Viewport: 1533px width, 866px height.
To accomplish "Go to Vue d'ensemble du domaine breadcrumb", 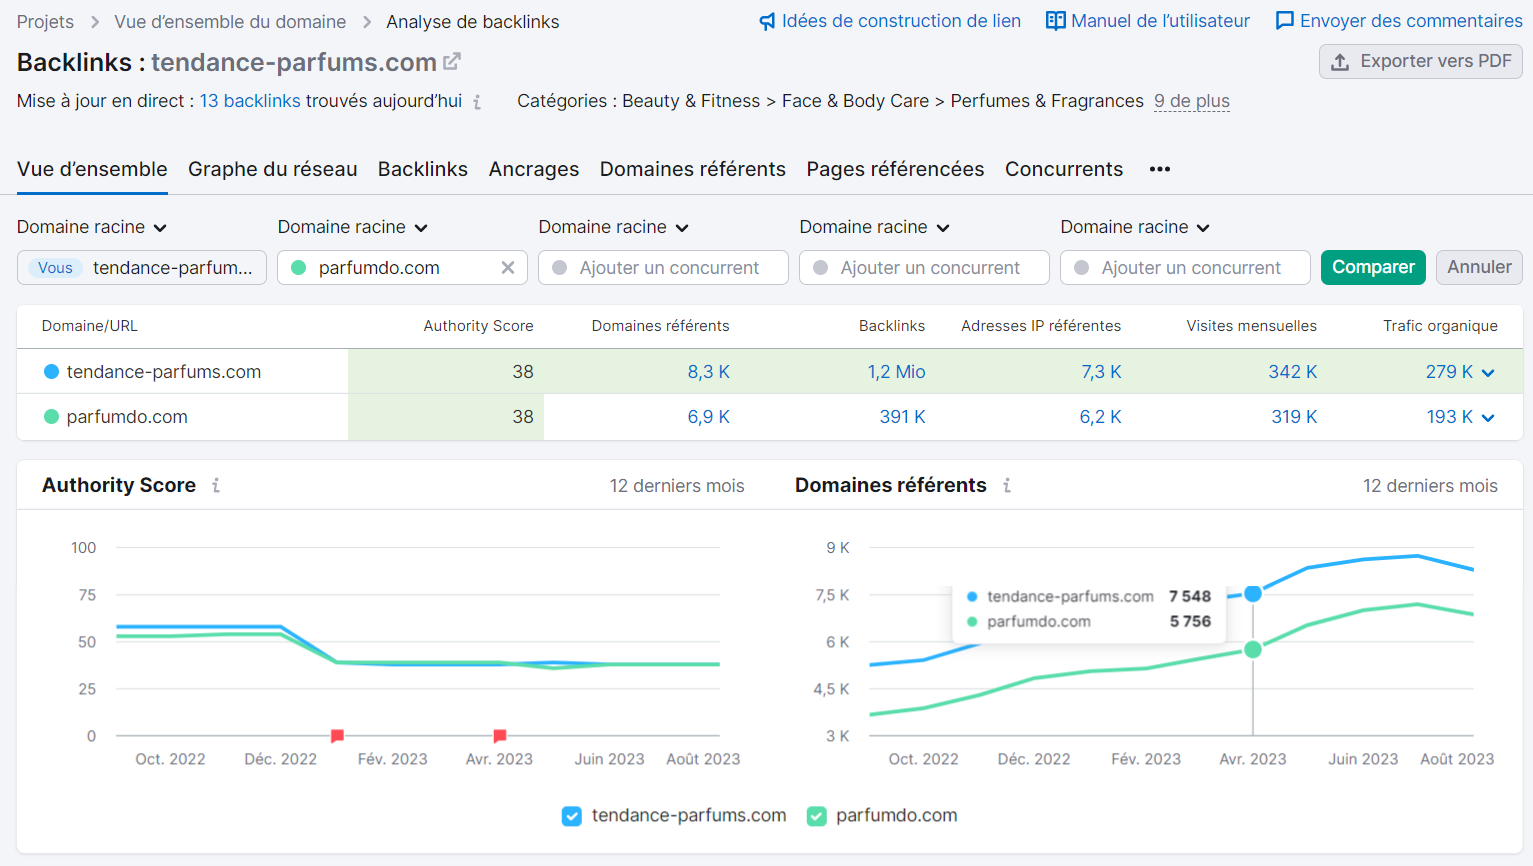I will (230, 22).
